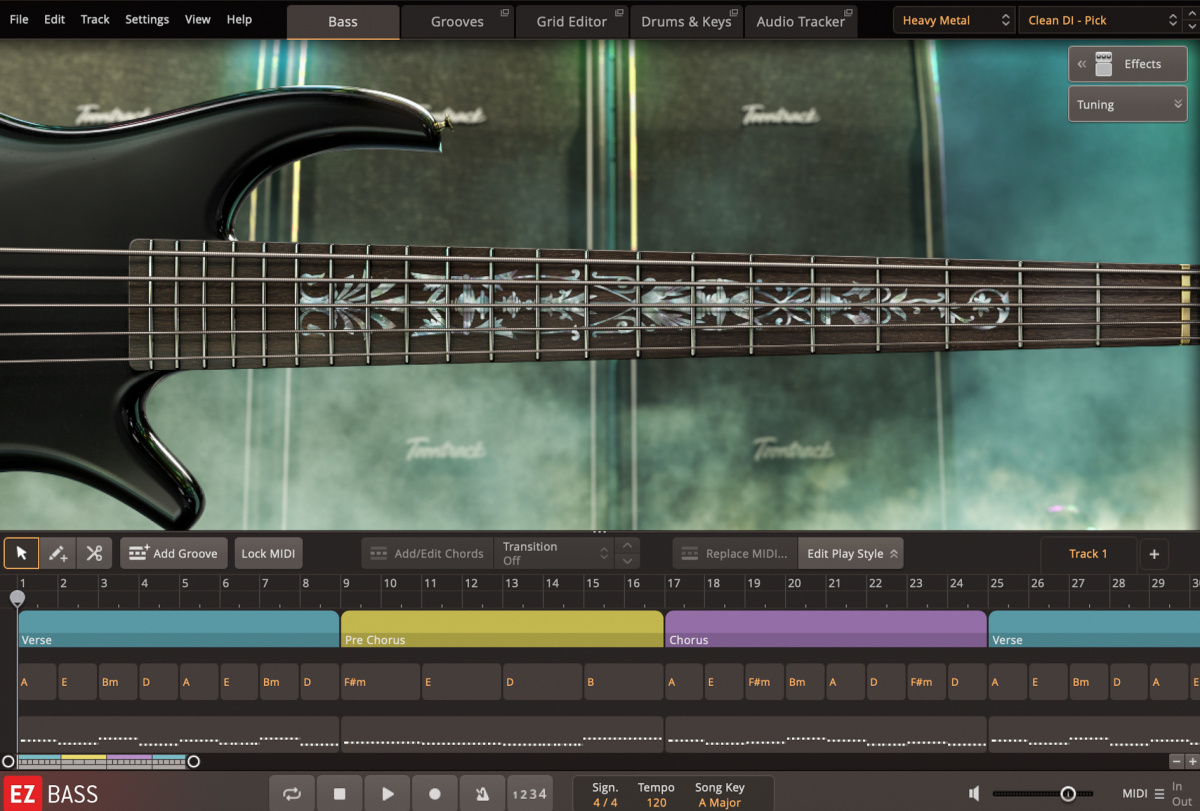Open the Clean DI - Pick sound dropdown
The image size is (1200, 811).
tap(1100, 19)
